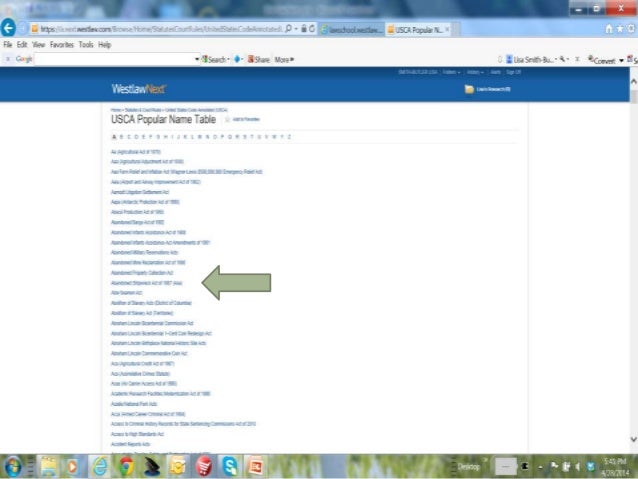Jump to letter B in the alphabet index

click(x=121, y=137)
